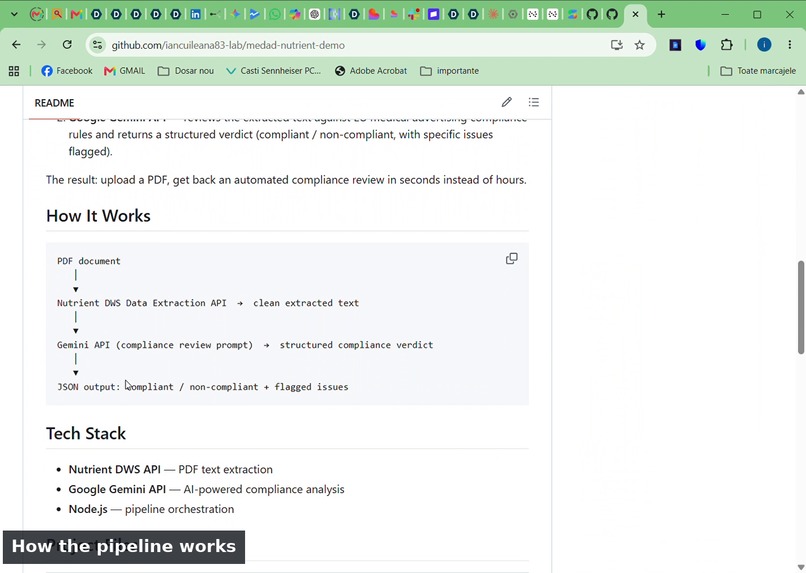Switch to the LinkedIn tab

point(195,14)
